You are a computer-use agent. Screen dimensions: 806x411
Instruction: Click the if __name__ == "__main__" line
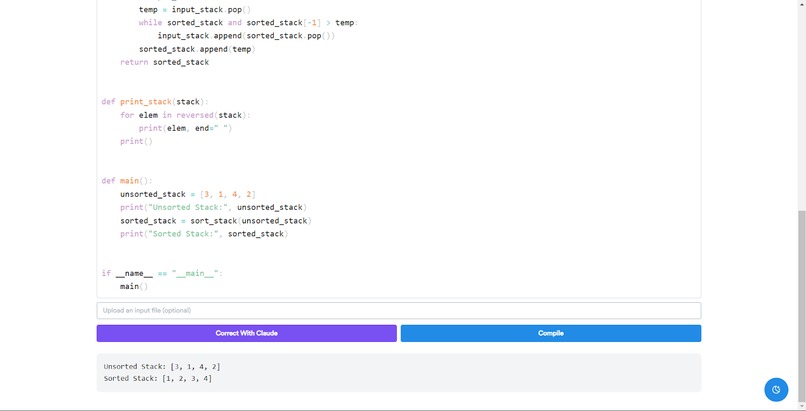coord(162,273)
